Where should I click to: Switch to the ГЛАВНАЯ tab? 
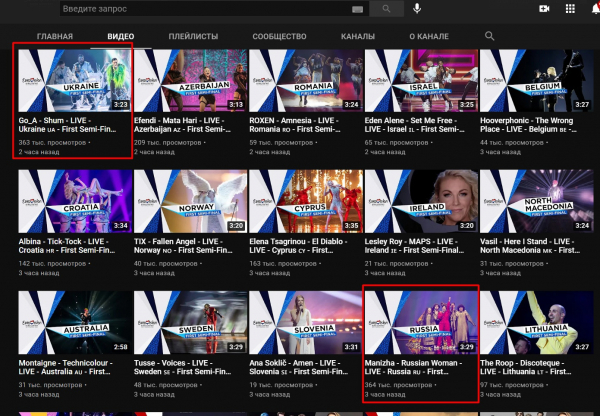pos(55,36)
